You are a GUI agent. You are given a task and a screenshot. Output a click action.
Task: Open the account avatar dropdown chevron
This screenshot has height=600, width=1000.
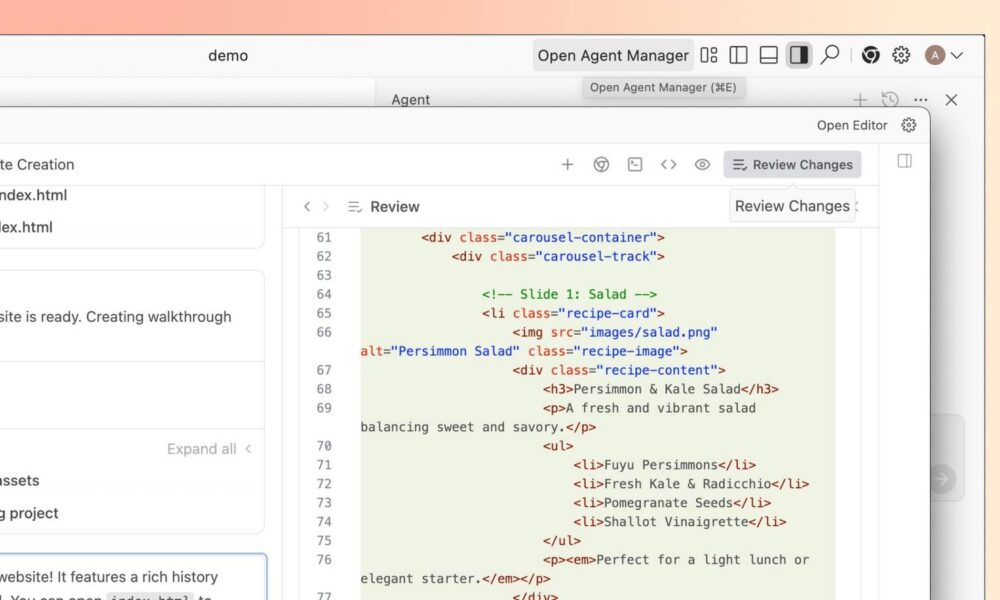tap(957, 55)
